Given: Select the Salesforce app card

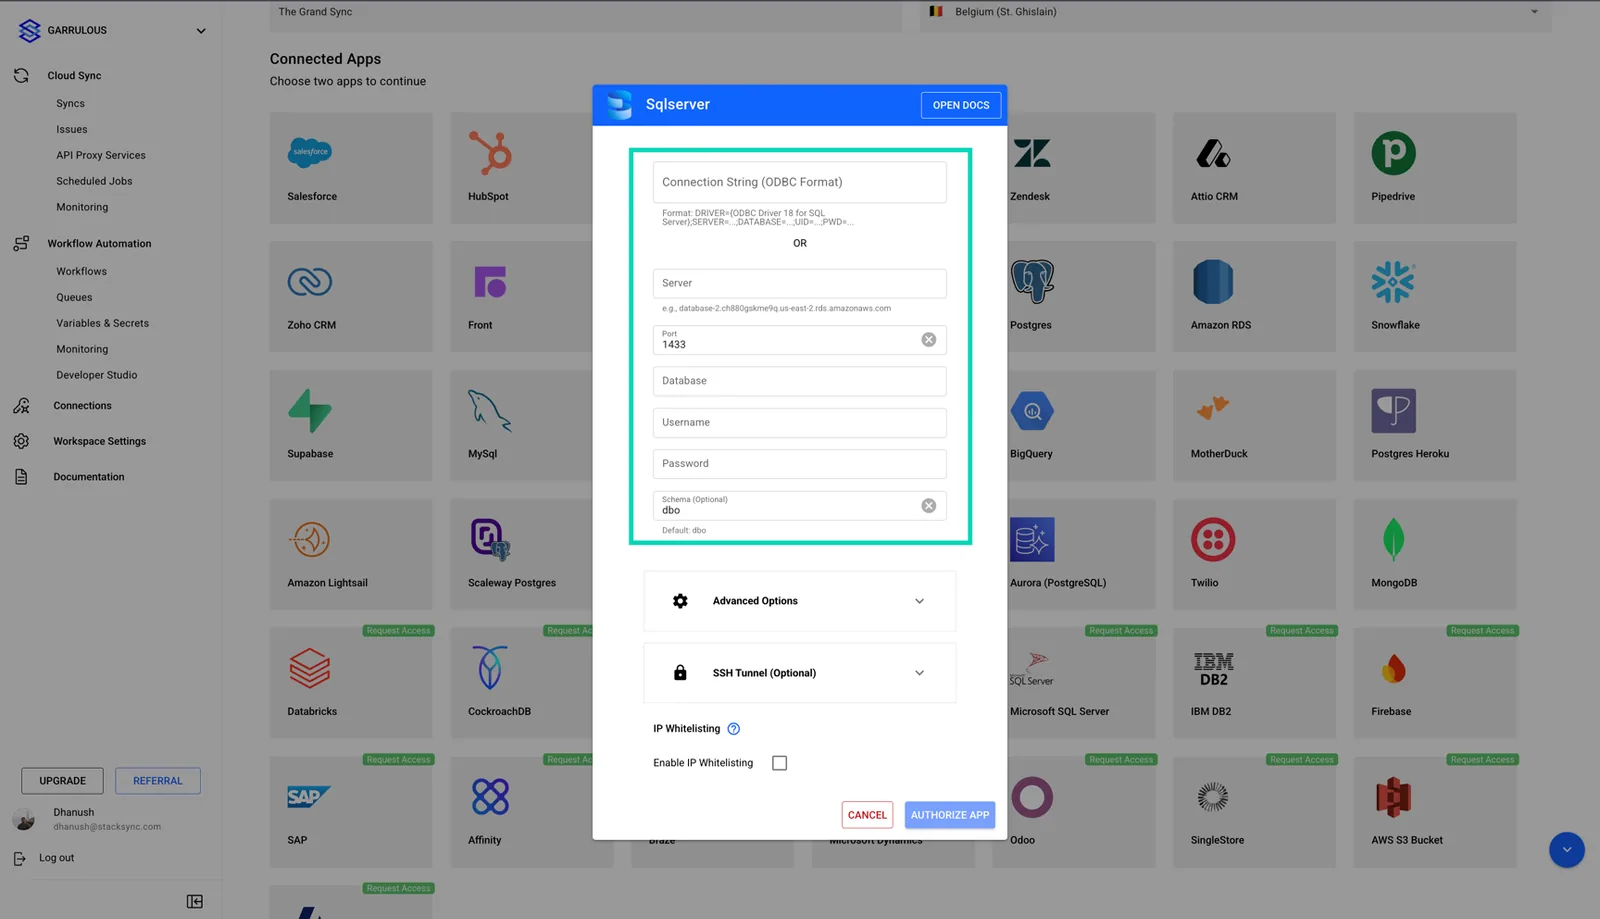Looking at the screenshot, I should point(351,168).
